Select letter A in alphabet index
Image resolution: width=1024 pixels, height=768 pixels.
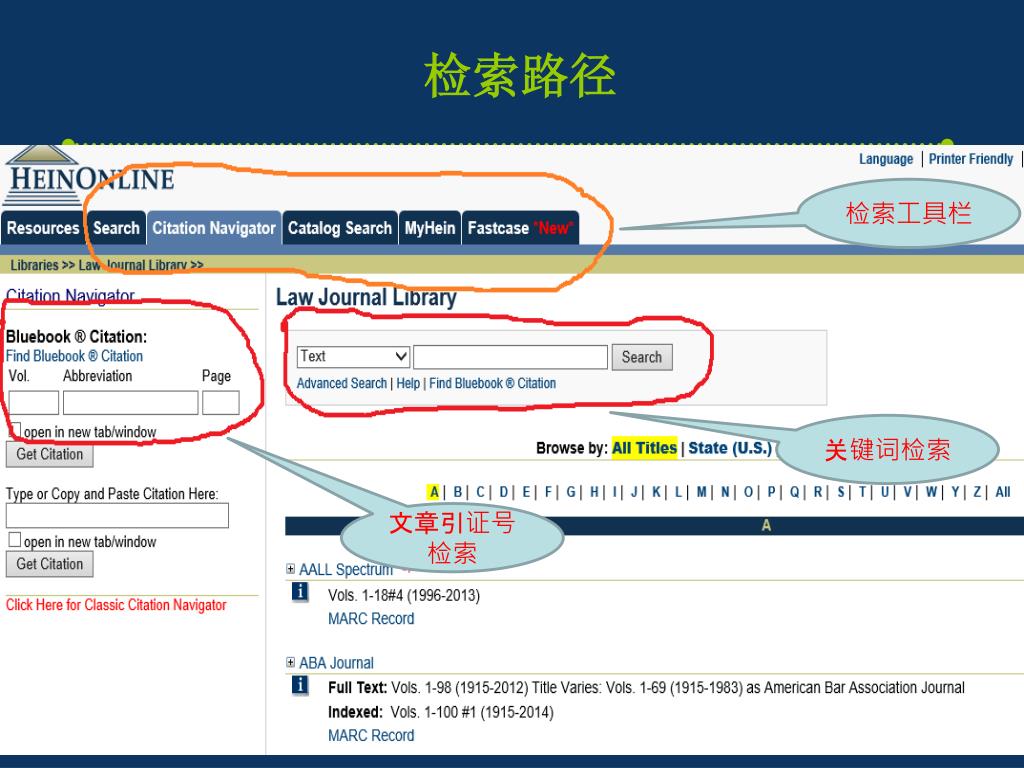pyautogui.click(x=434, y=492)
